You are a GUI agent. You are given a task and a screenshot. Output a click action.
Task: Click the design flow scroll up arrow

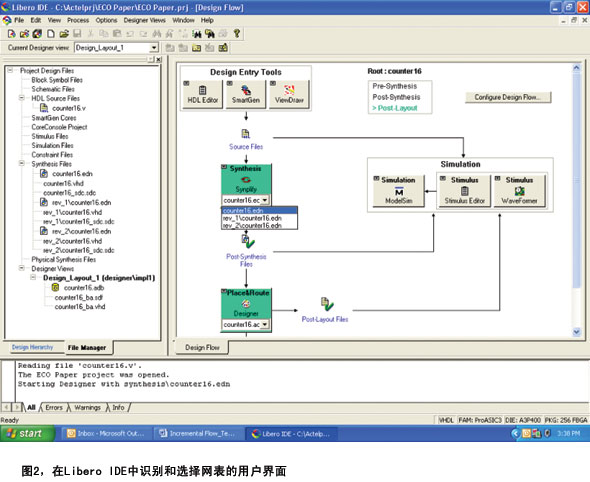click(x=576, y=68)
